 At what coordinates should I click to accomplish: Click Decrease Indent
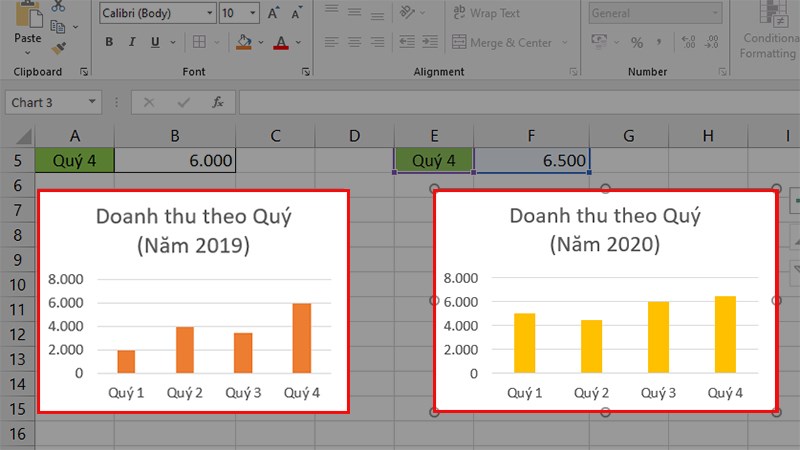click(x=407, y=42)
